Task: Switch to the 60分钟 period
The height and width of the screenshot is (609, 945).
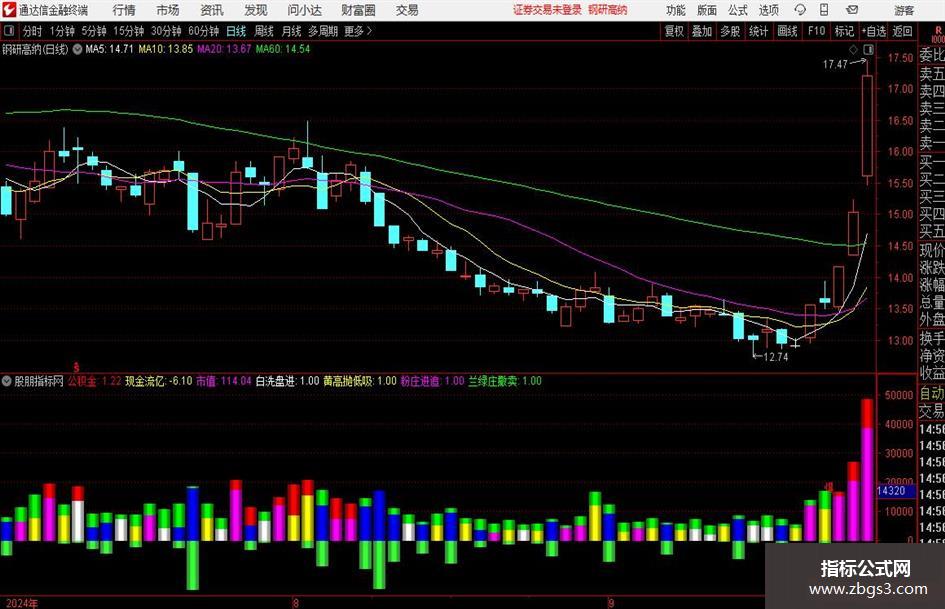Action: point(203,31)
